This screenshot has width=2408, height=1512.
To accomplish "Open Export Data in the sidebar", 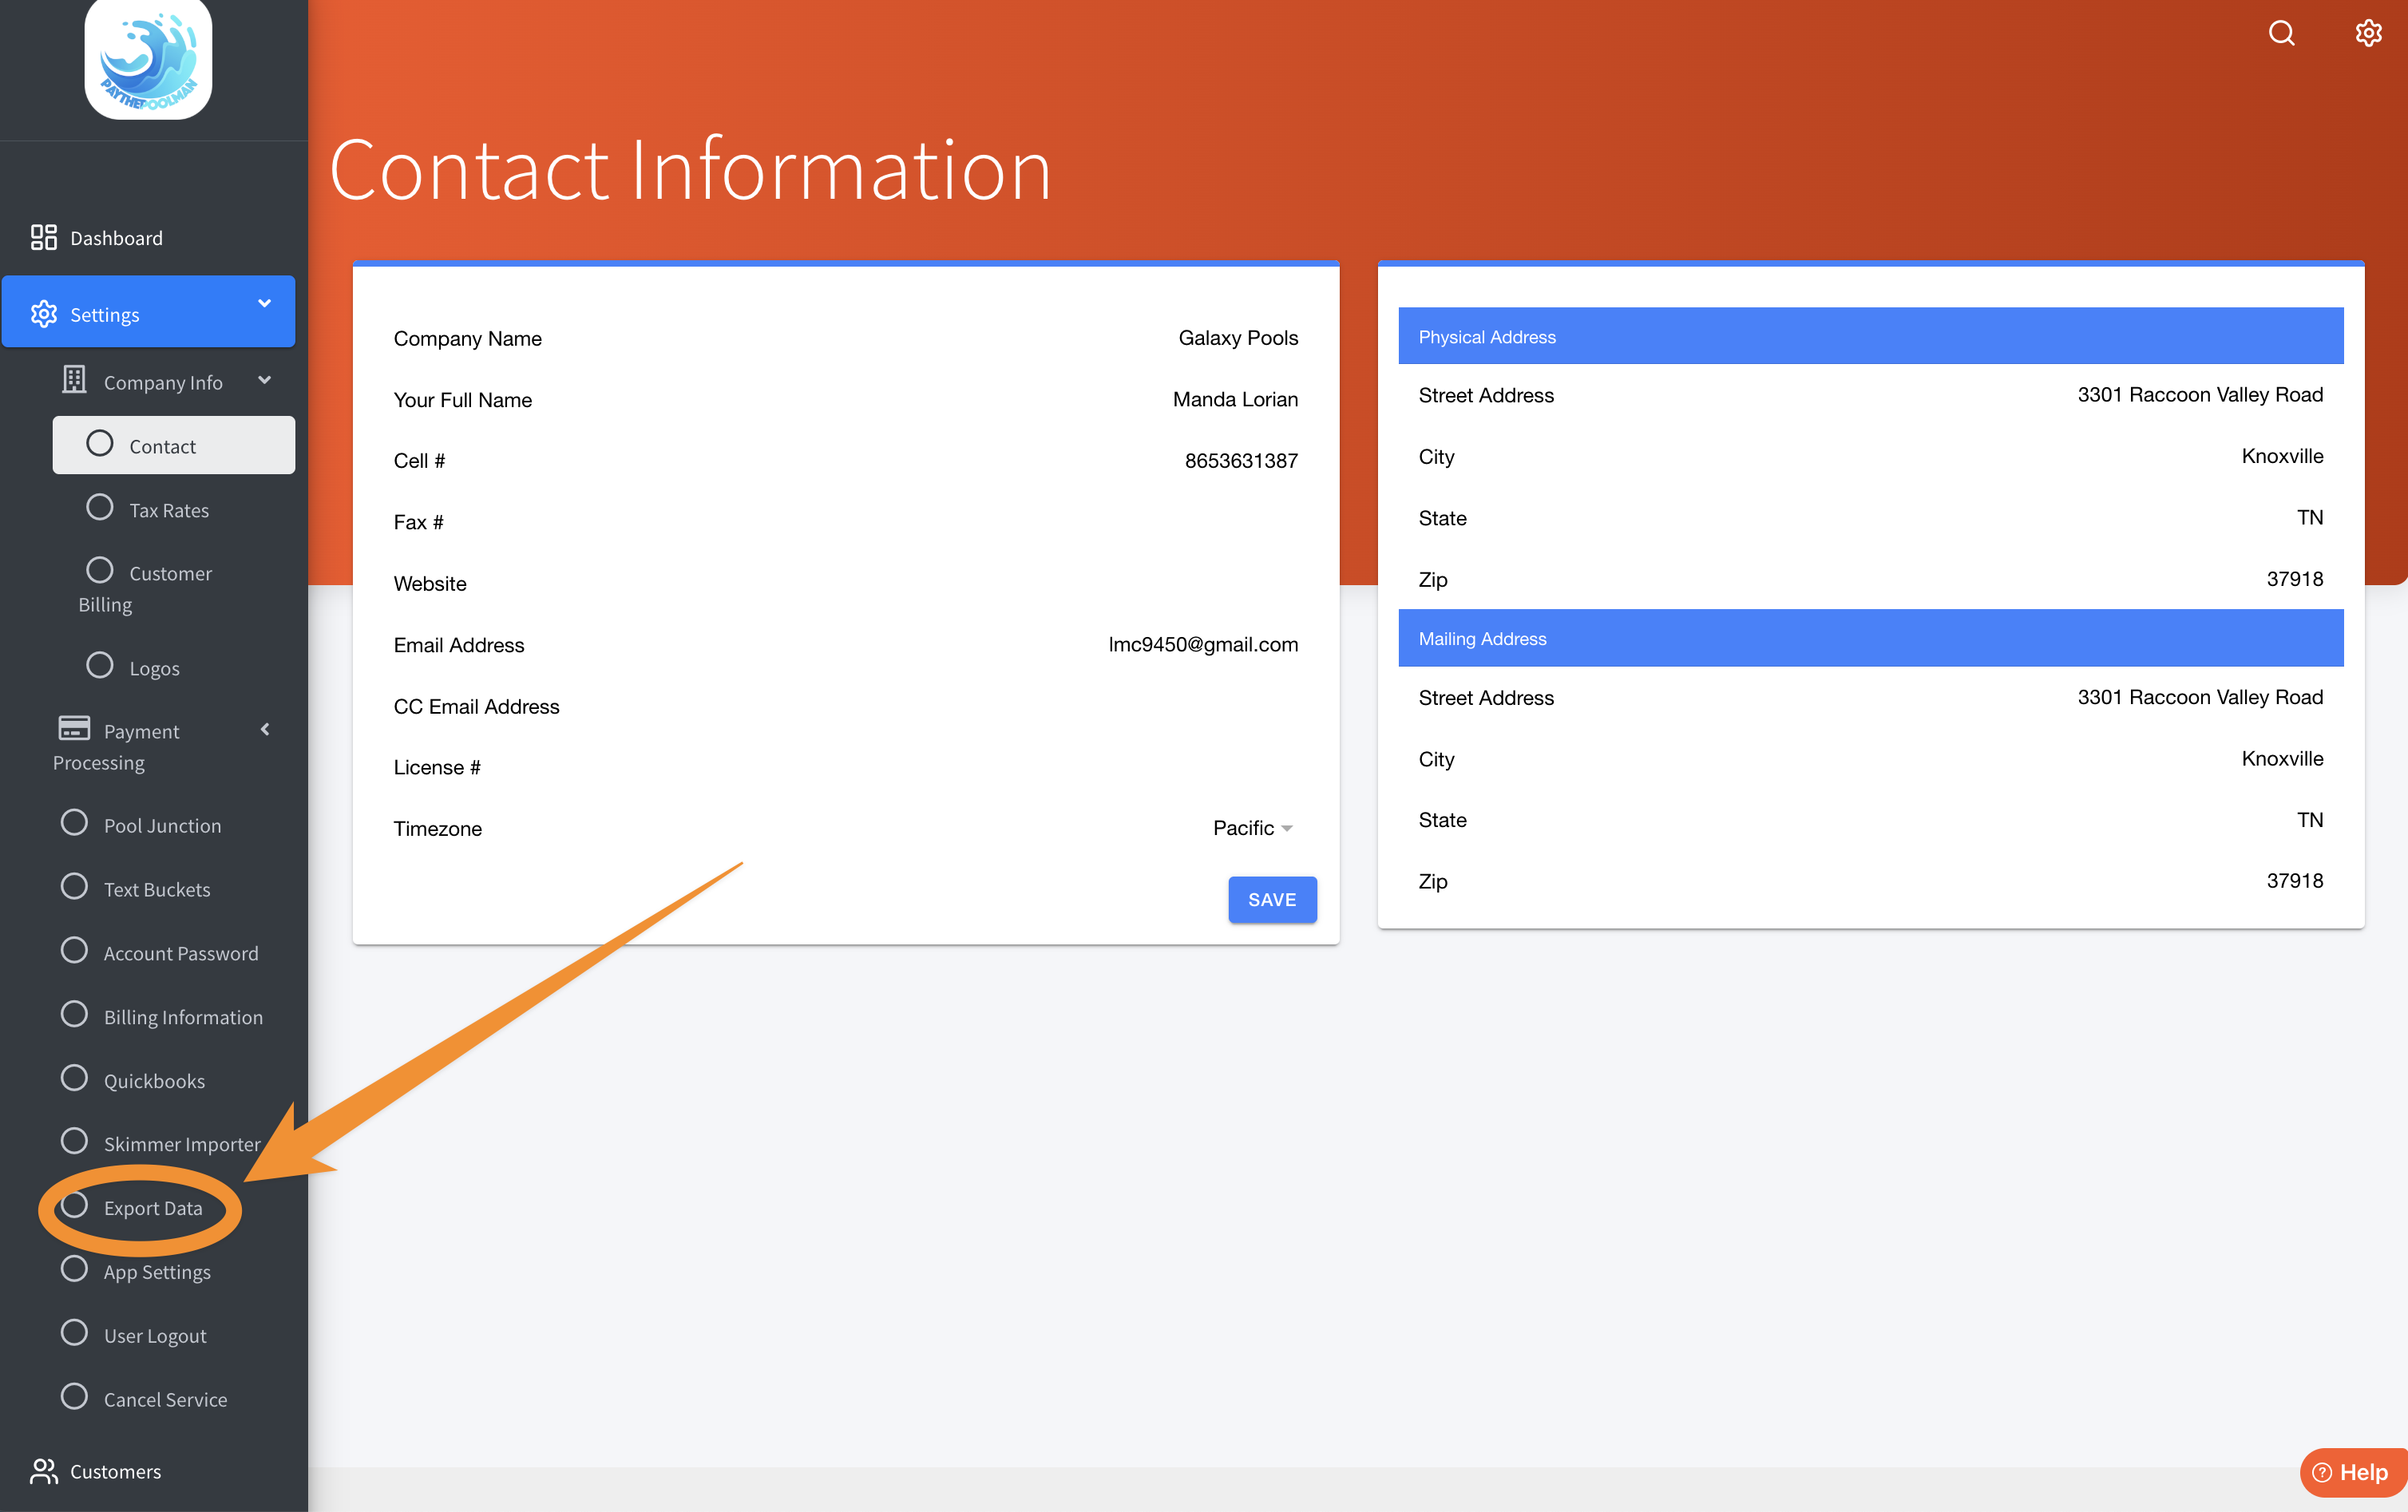I will coord(152,1208).
